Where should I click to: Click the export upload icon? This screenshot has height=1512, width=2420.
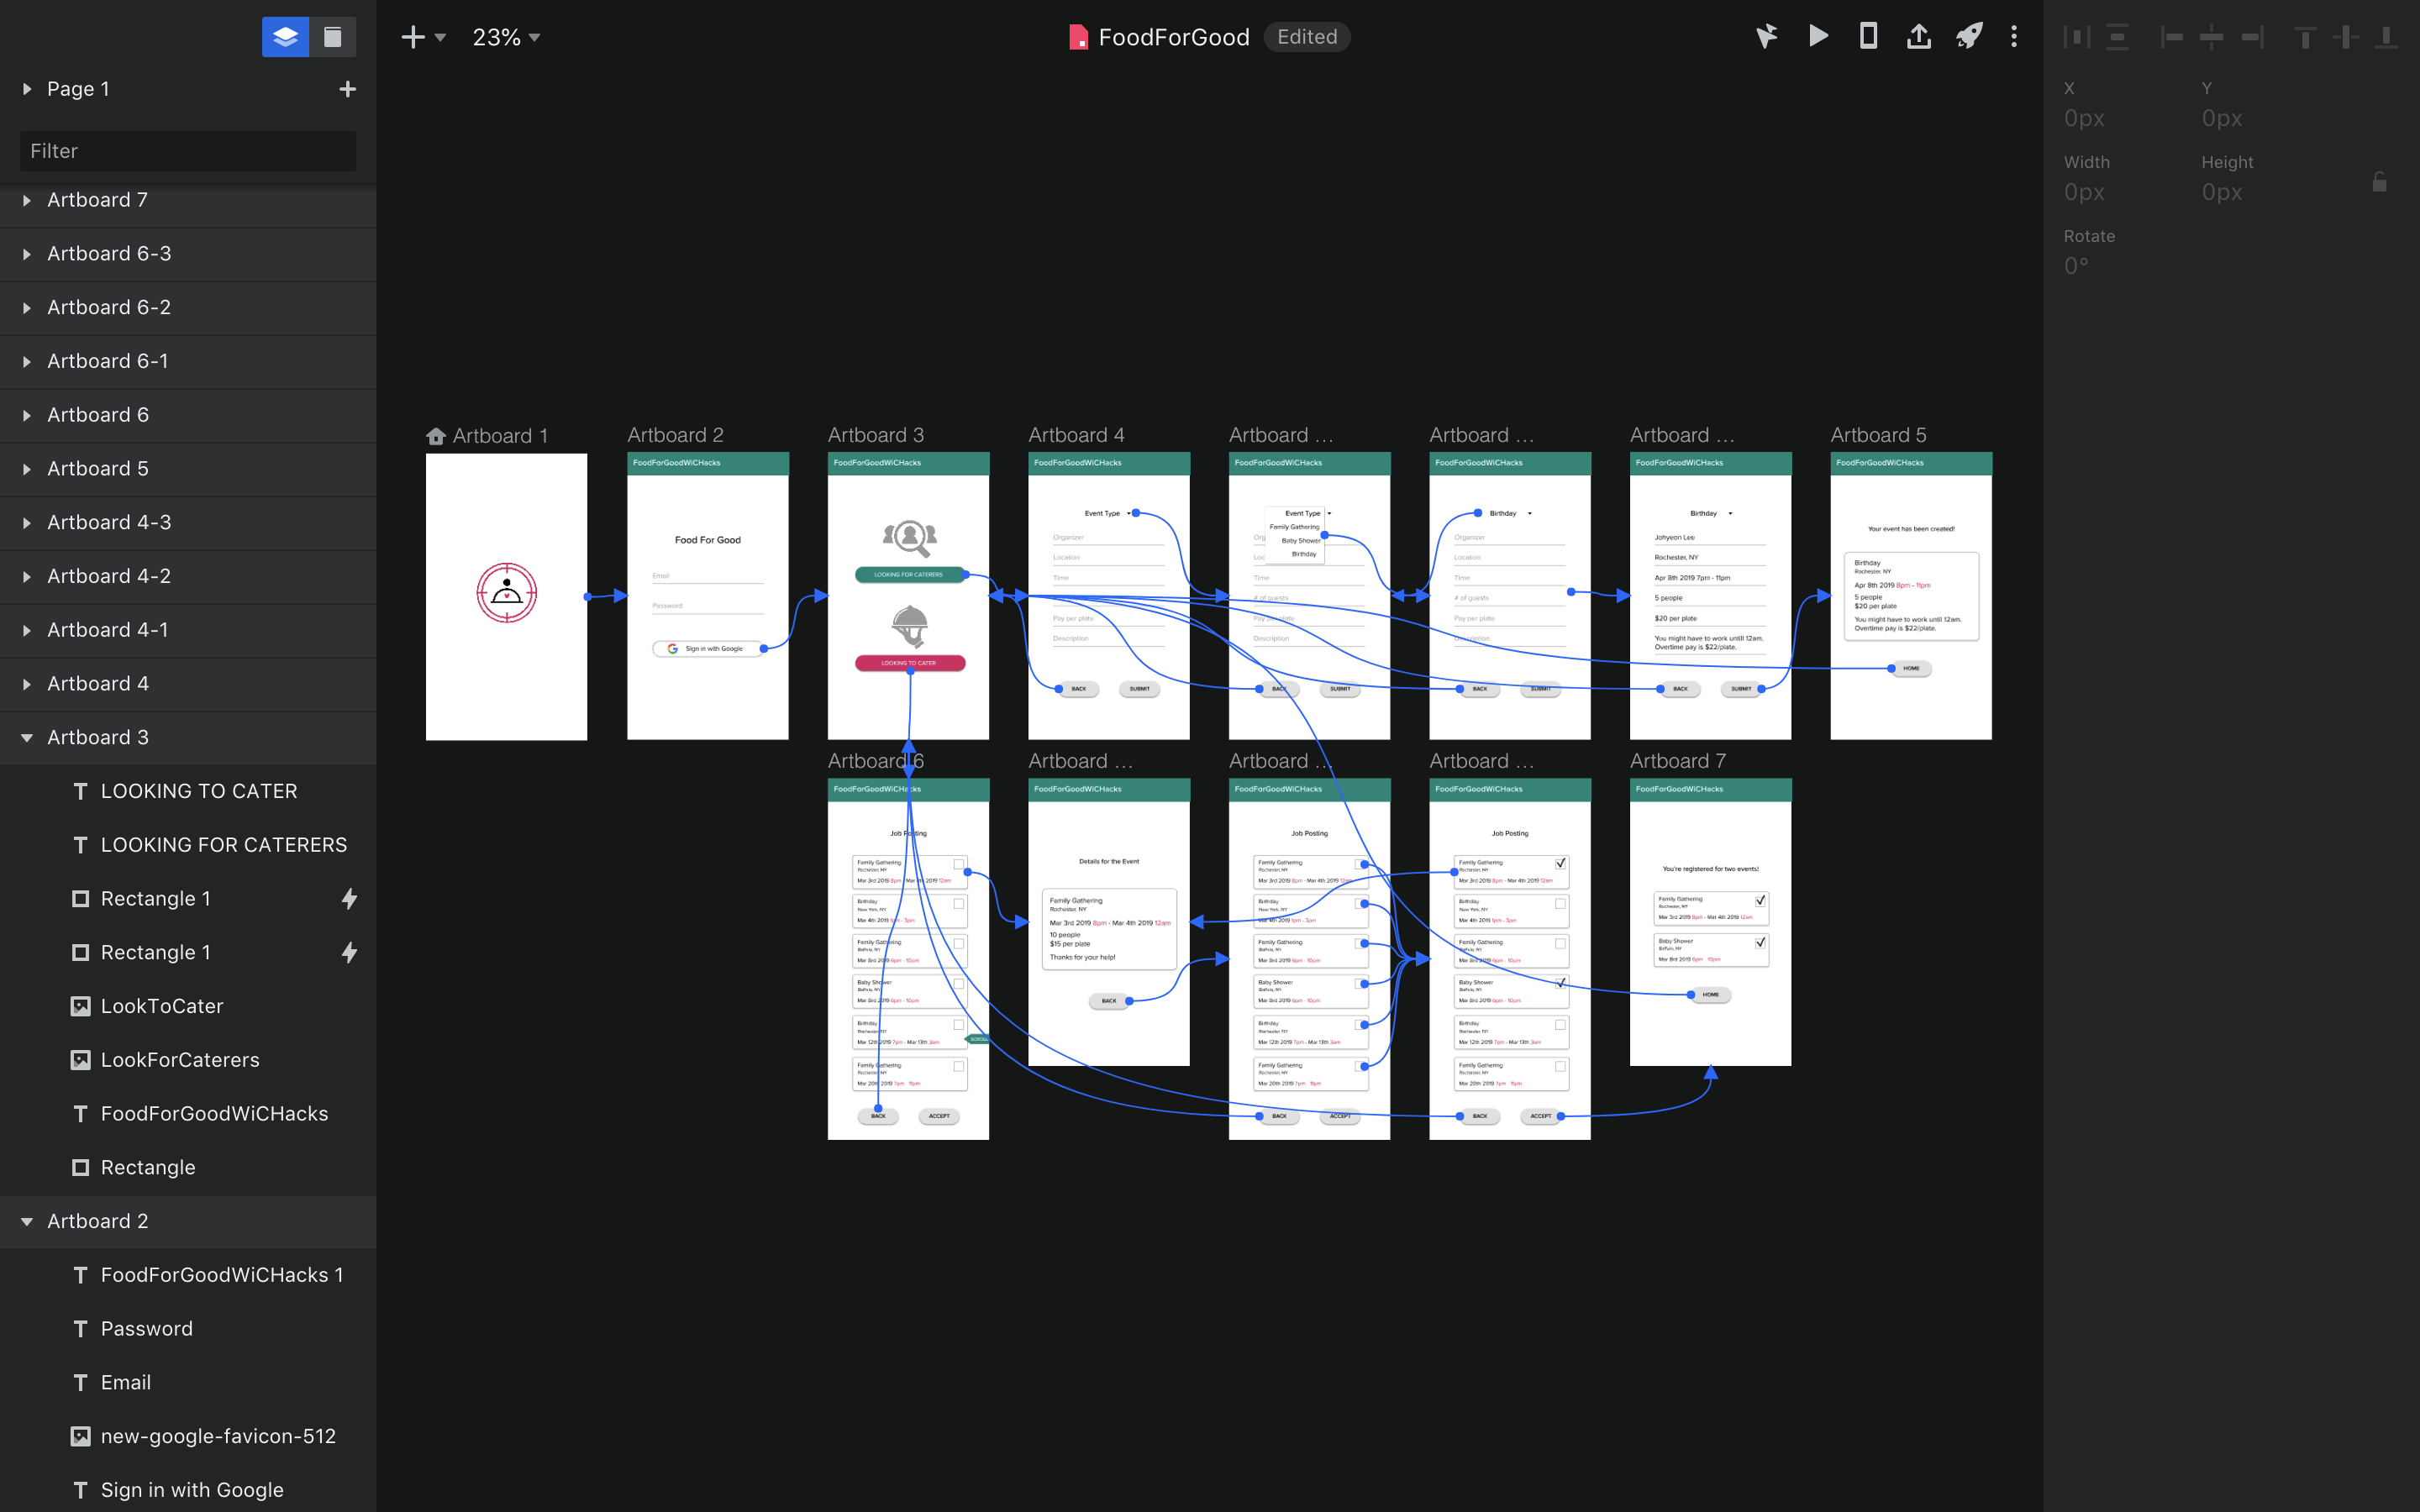[x=1918, y=37]
